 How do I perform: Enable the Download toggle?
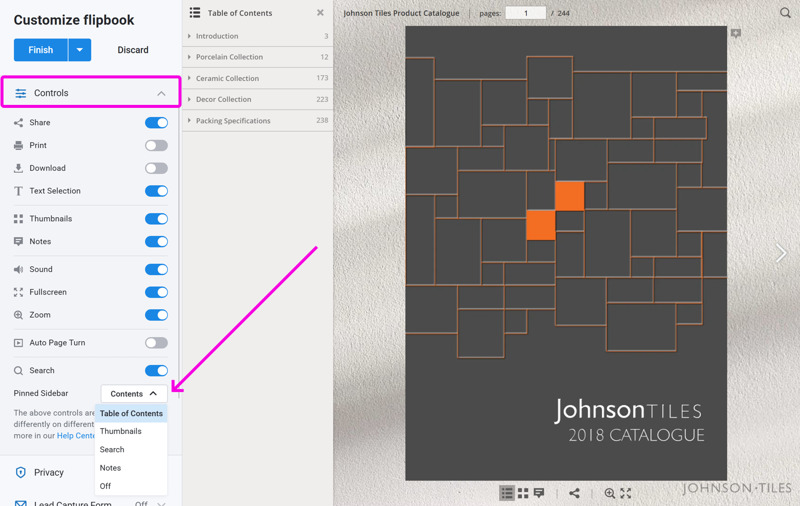pyautogui.click(x=156, y=168)
